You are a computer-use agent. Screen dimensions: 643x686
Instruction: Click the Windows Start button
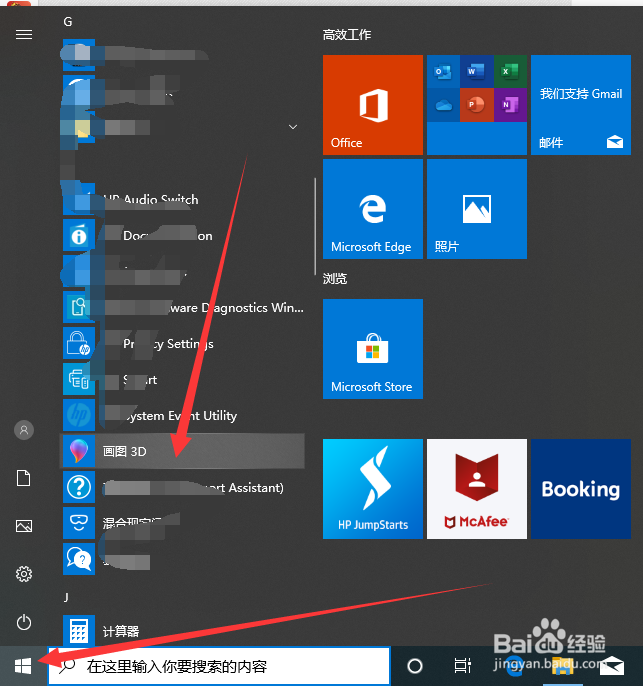pos(23,666)
